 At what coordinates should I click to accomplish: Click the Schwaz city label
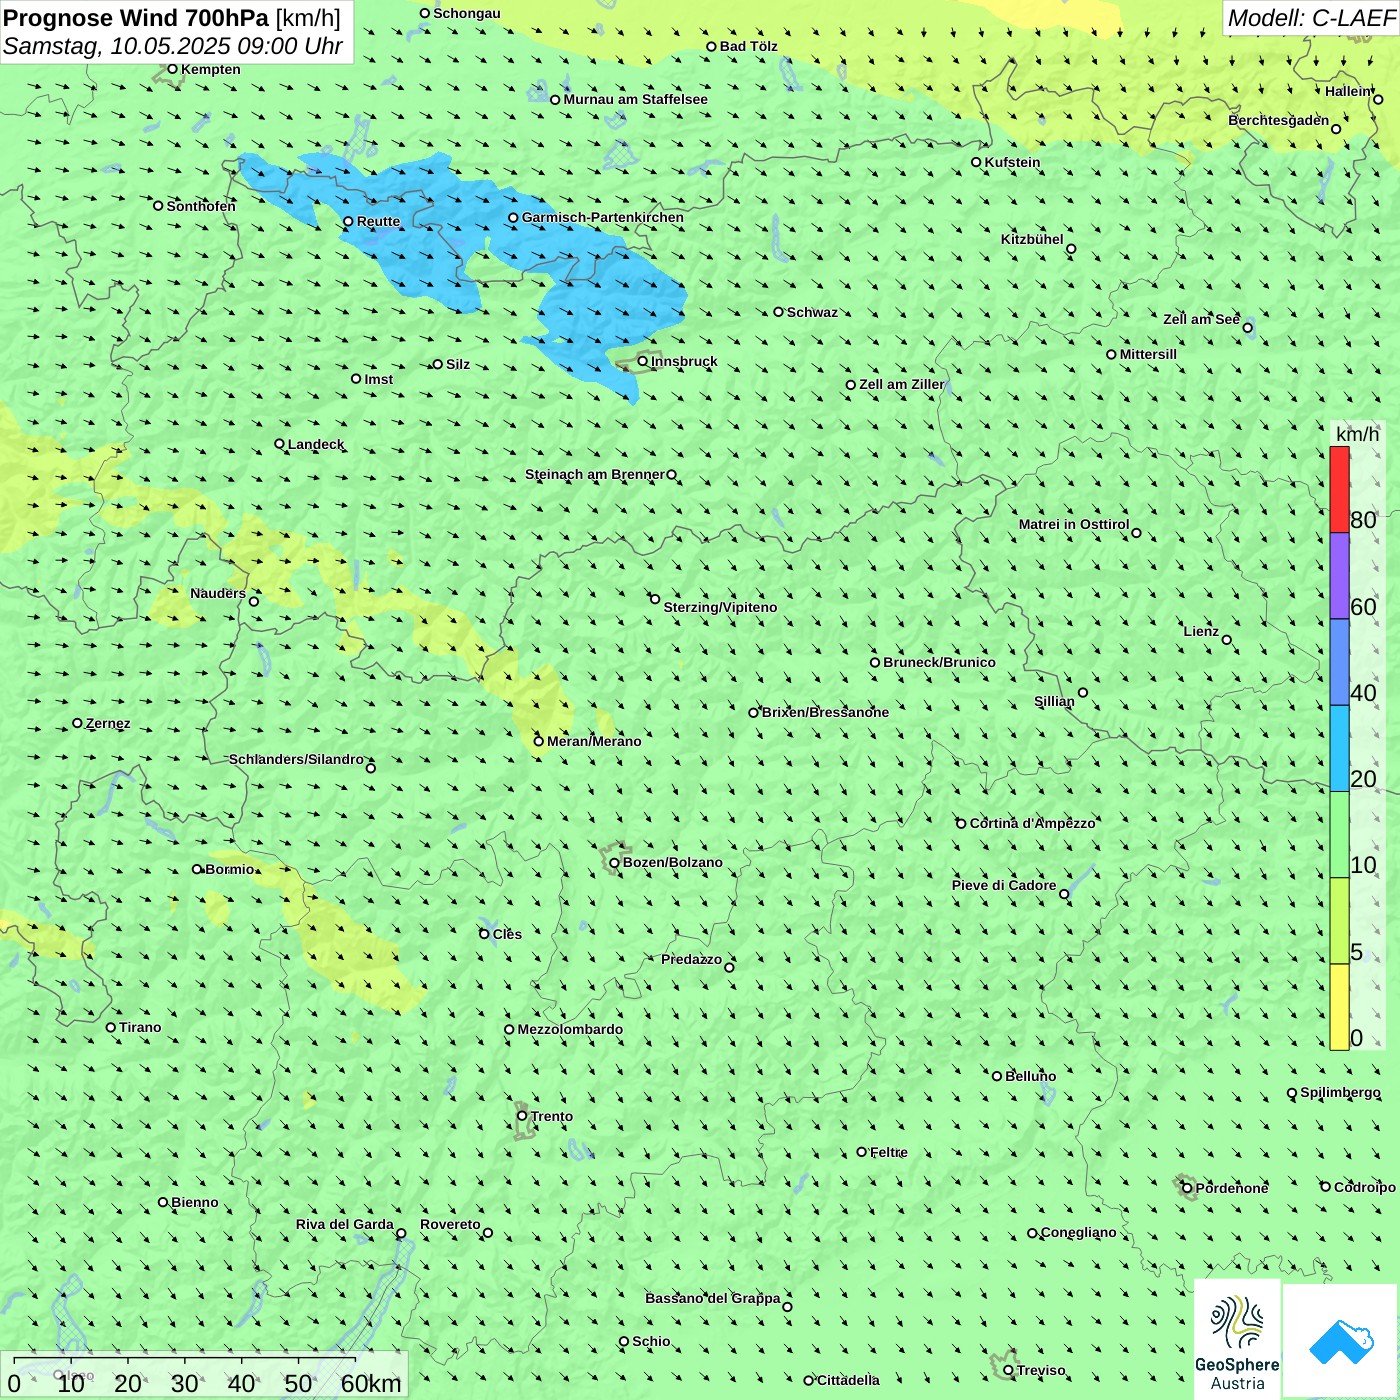pyautogui.click(x=812, y=312)
